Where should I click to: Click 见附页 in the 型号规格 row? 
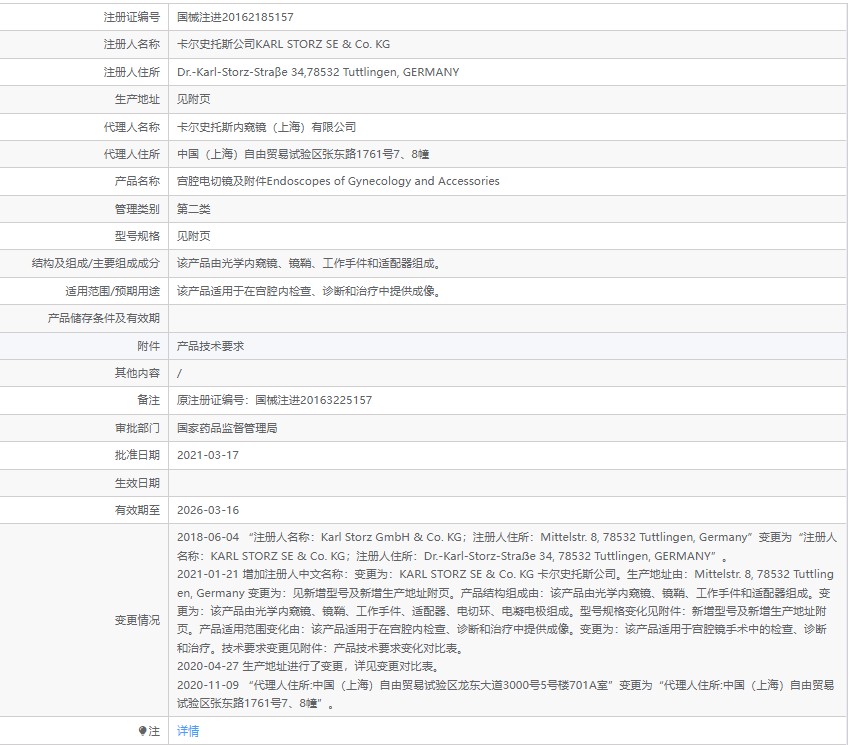(194, 236)
